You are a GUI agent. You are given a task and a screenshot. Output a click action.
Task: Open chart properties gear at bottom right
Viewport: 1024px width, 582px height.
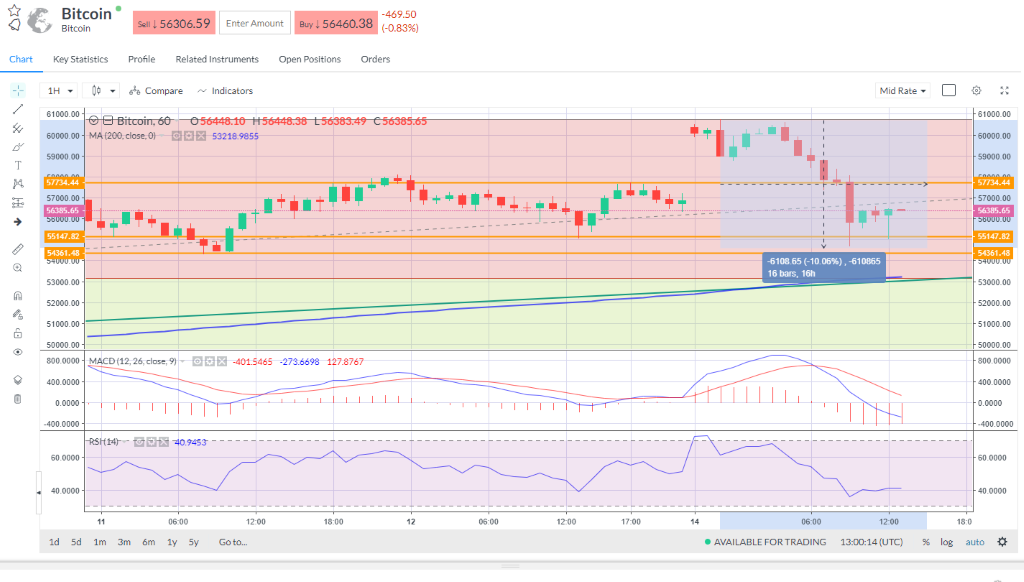[1002, 542]
